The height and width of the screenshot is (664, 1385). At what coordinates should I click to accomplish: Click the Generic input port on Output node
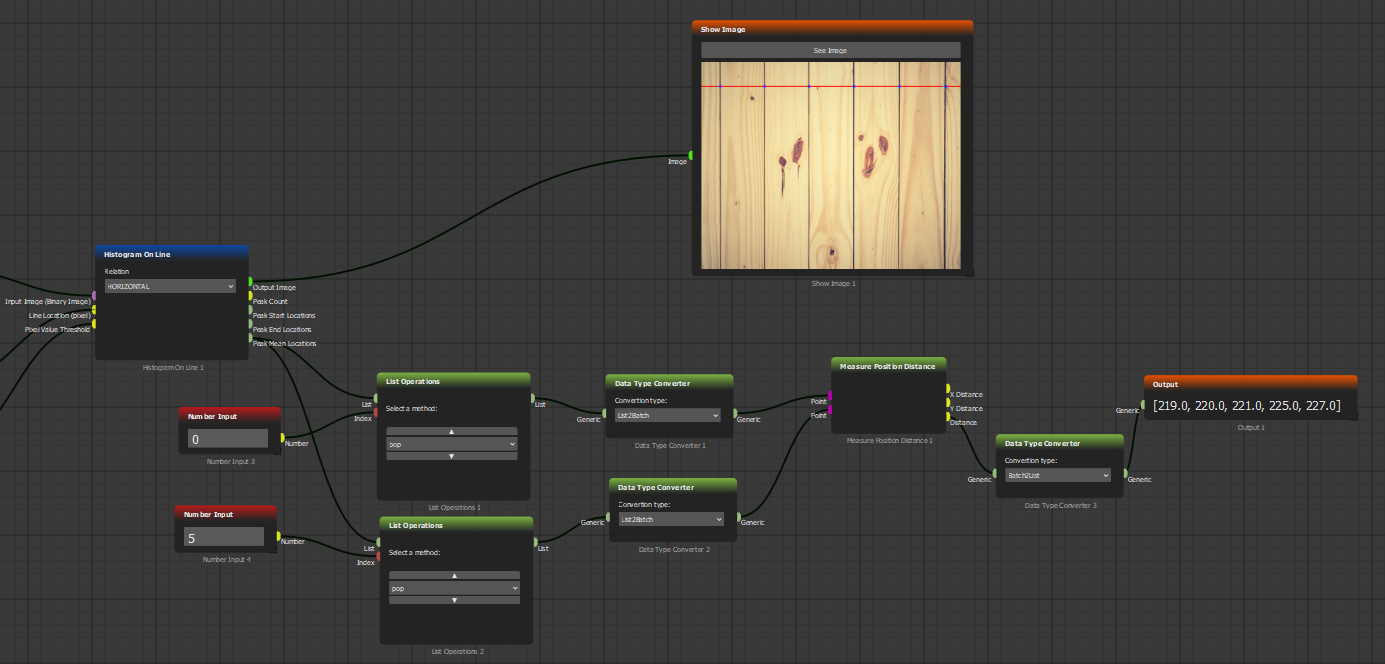coord(1143,405)
